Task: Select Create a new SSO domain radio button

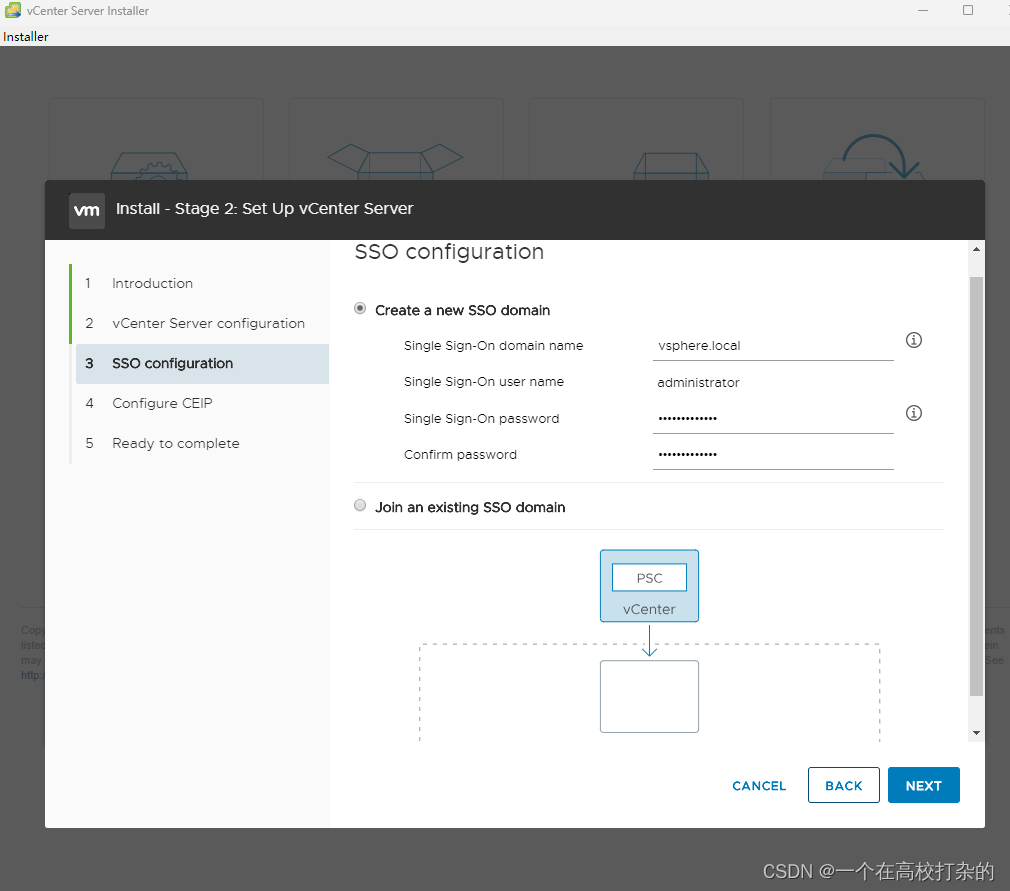Action: click(360, 309)
